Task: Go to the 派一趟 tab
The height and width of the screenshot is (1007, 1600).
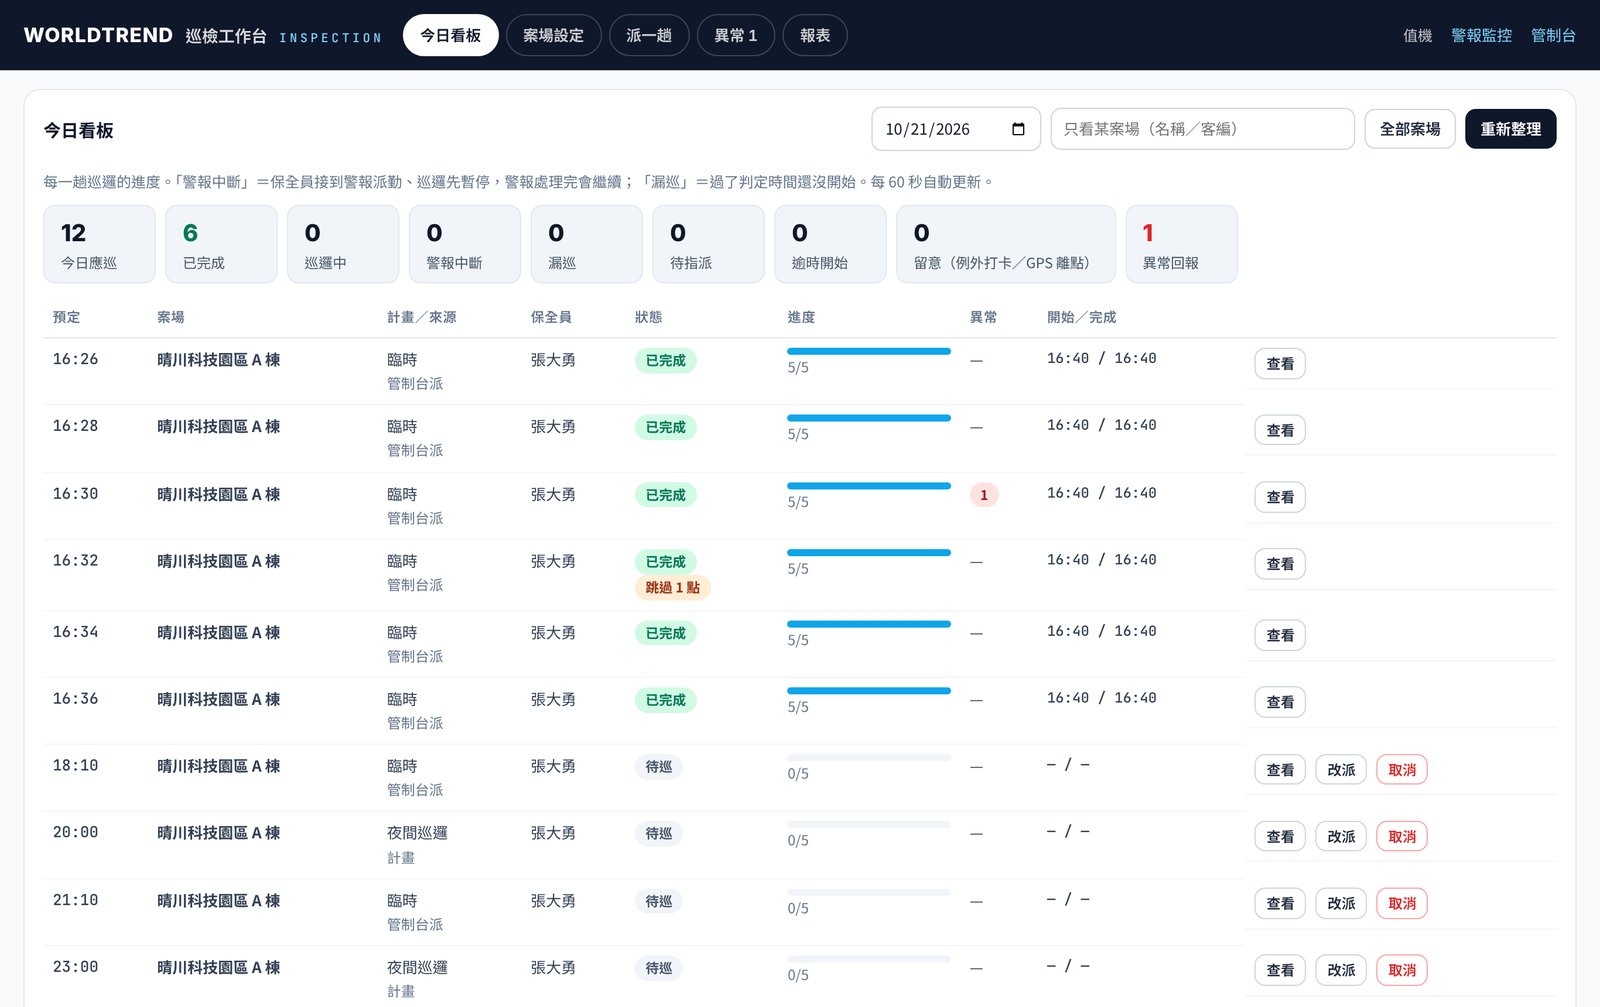Action: pos(649,35)
